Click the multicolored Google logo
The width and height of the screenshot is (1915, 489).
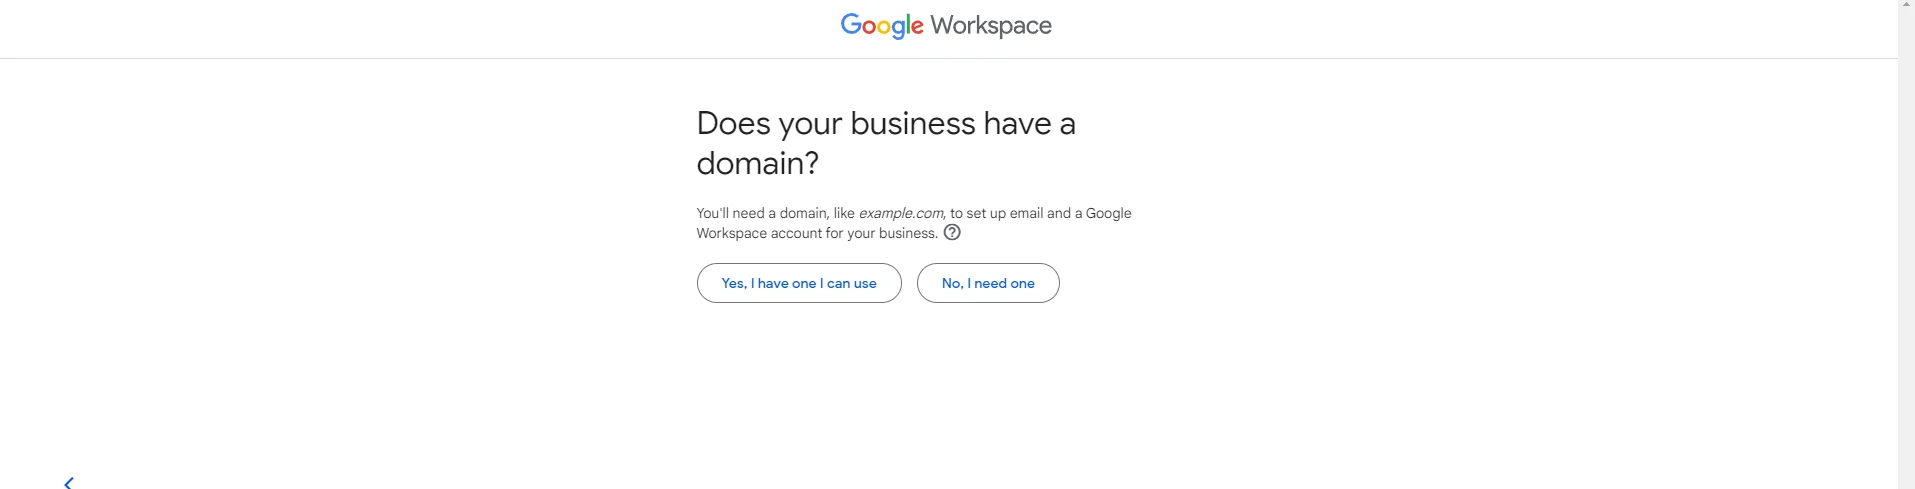pyautogui.click(x=882, y=25)
